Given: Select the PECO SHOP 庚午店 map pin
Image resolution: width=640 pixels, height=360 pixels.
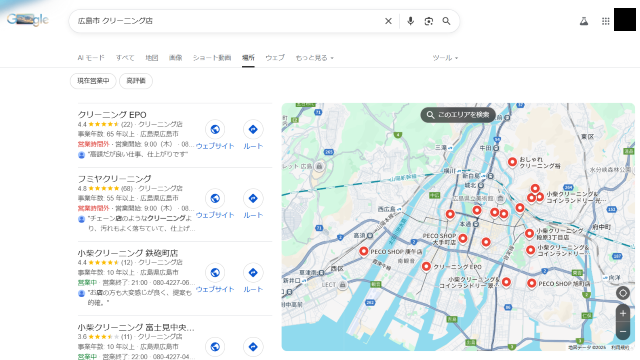Looking at the screenshot, I should click(364, 251).
